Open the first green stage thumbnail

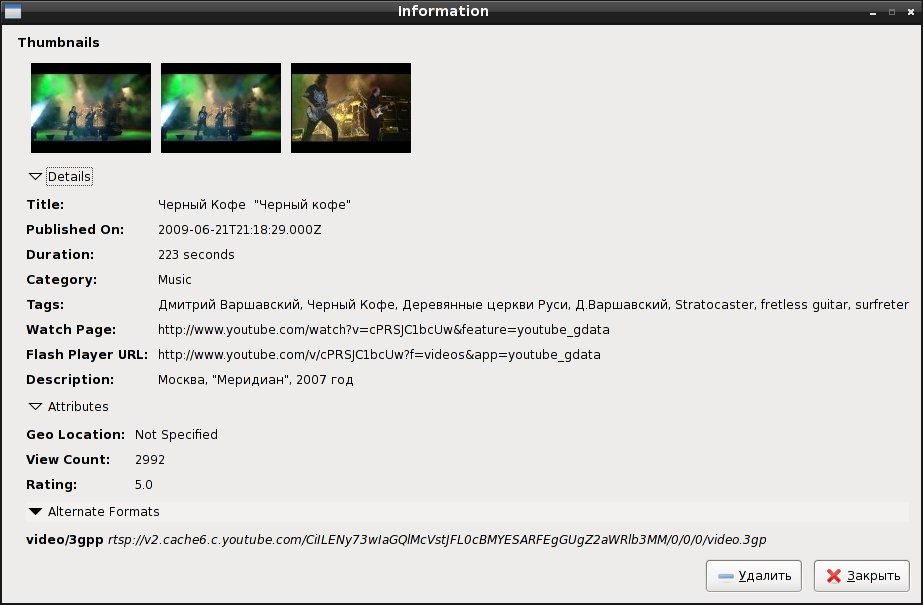coord(91,108)
